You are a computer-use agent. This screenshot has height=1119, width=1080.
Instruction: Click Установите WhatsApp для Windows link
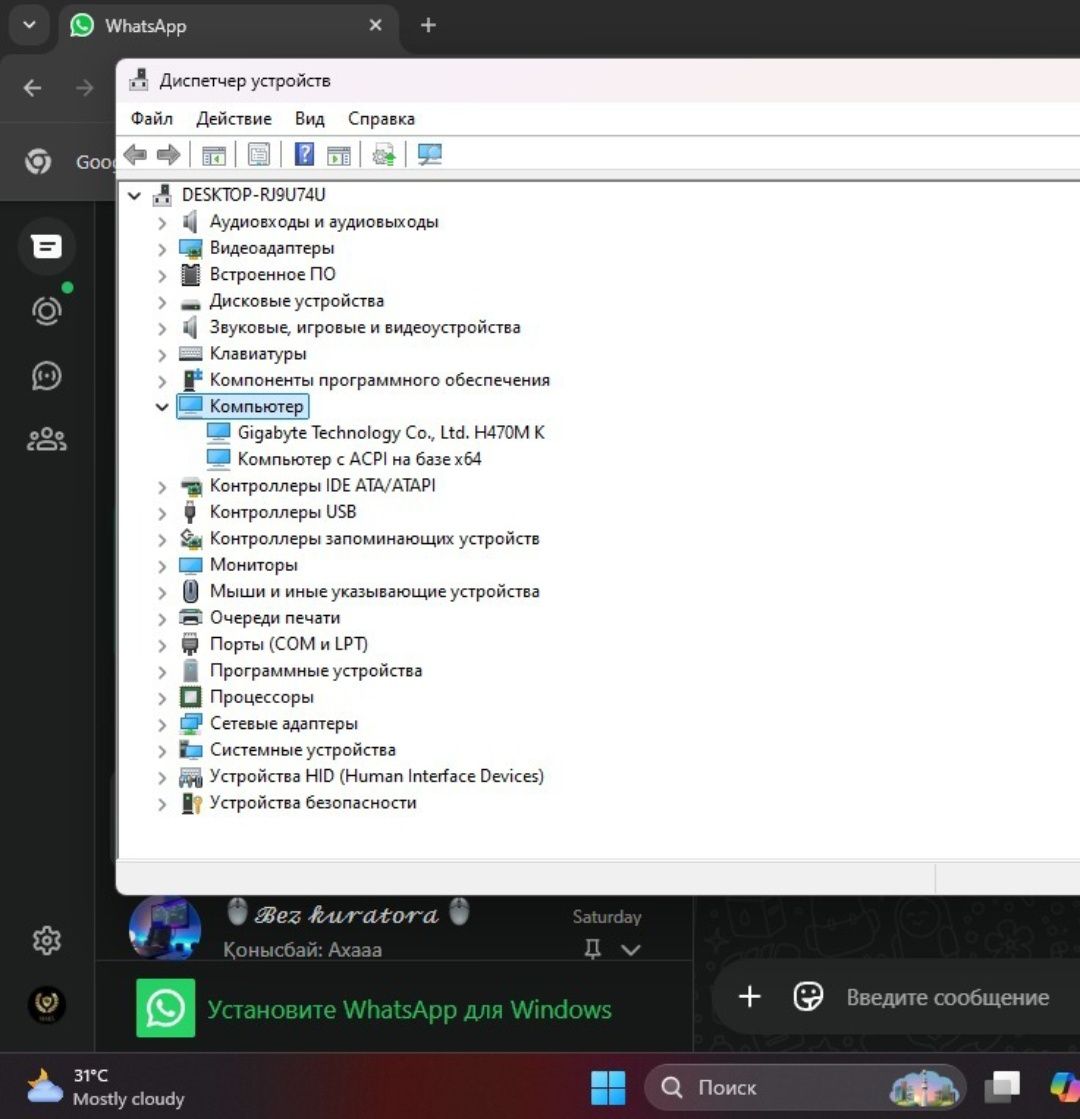click(409, 1009)
